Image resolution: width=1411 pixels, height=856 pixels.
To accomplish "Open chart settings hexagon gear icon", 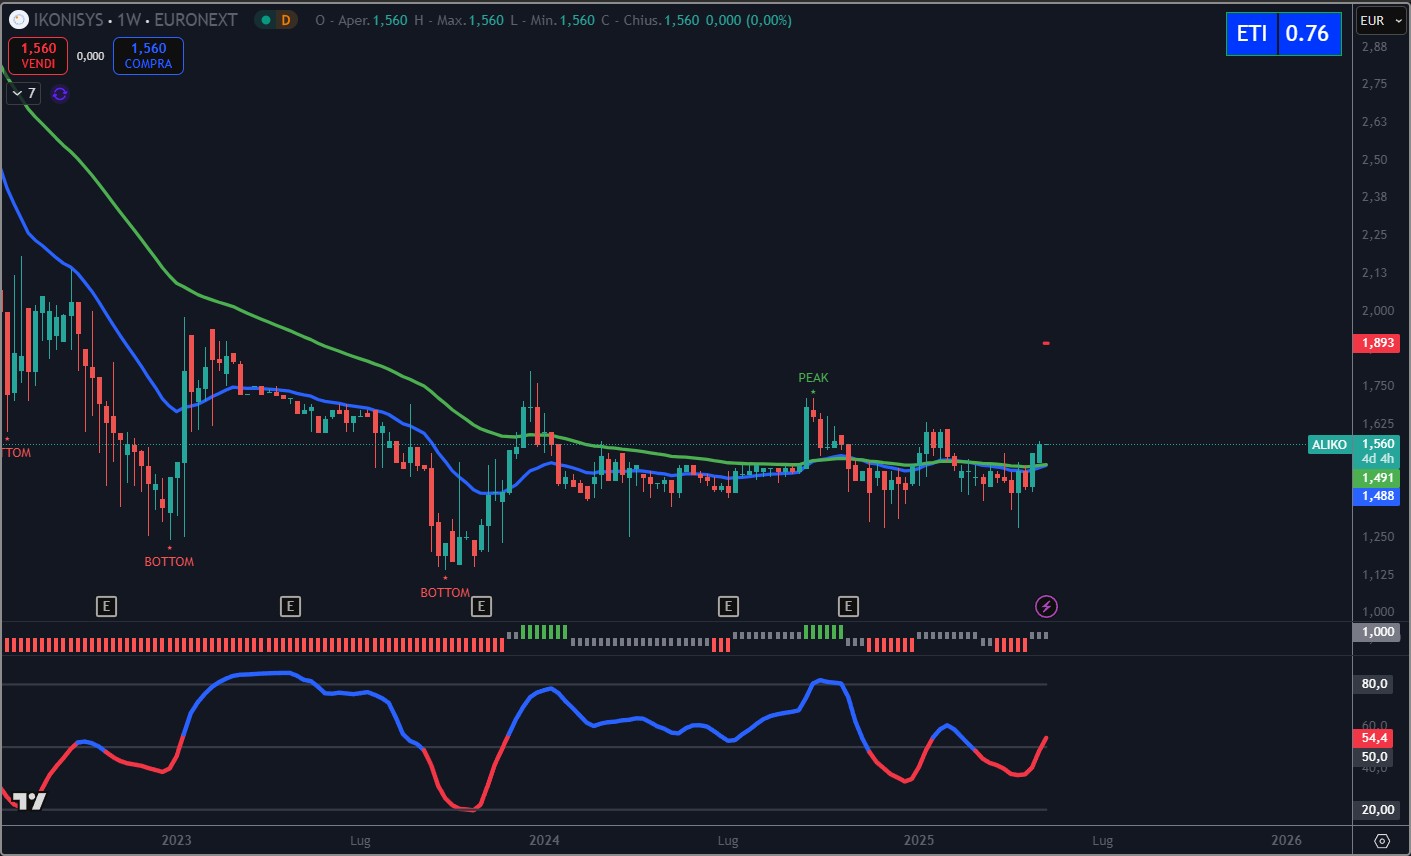I will click(1382, 840).
